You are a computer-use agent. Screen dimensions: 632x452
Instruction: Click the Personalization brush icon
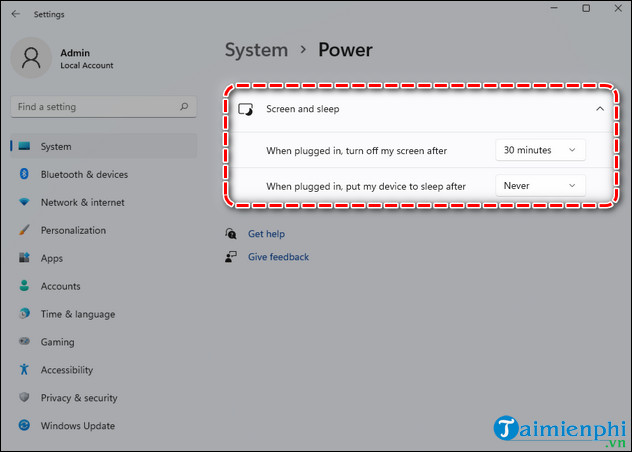[24, 230]
